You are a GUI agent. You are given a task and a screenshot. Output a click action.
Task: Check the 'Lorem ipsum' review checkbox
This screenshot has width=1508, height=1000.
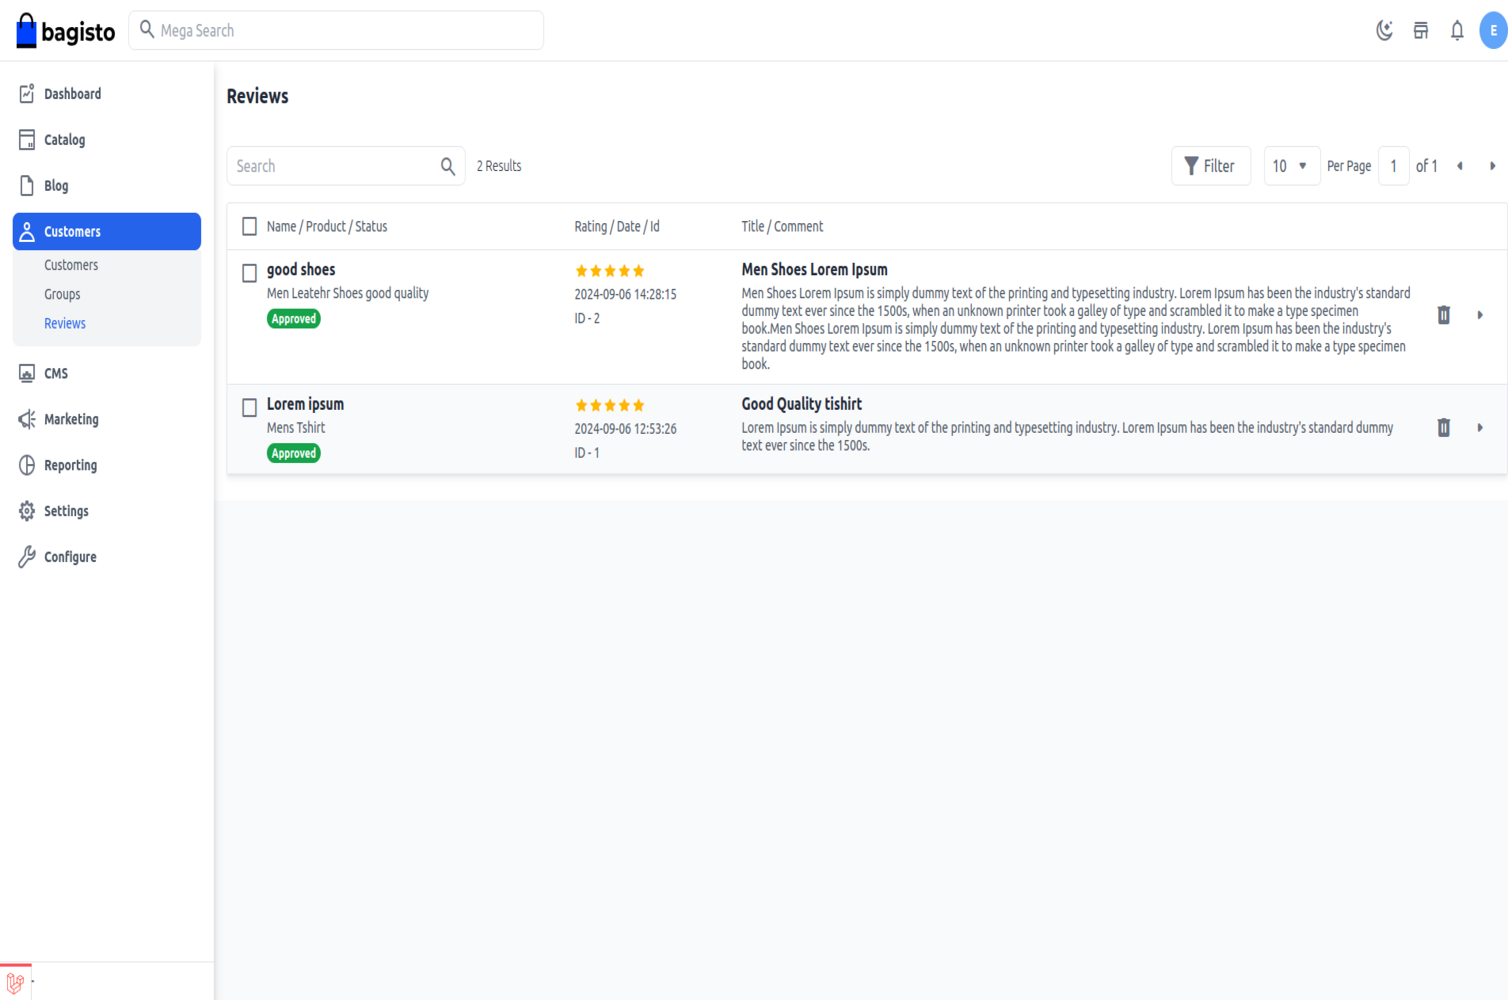pyautogui.click(x=250, y=407)
